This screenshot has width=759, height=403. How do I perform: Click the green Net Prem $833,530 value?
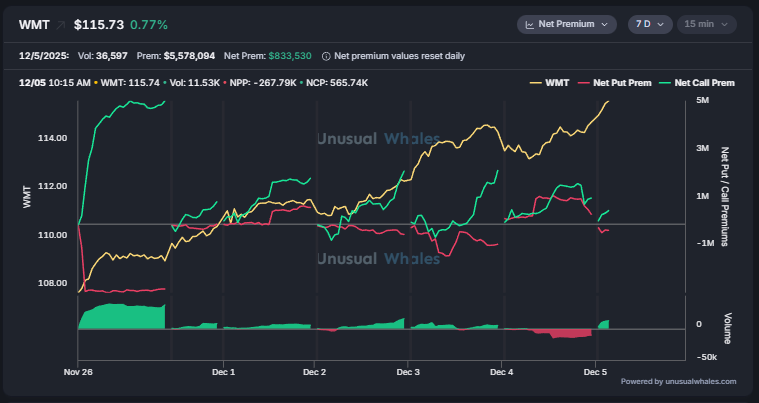tap(297, 56)
